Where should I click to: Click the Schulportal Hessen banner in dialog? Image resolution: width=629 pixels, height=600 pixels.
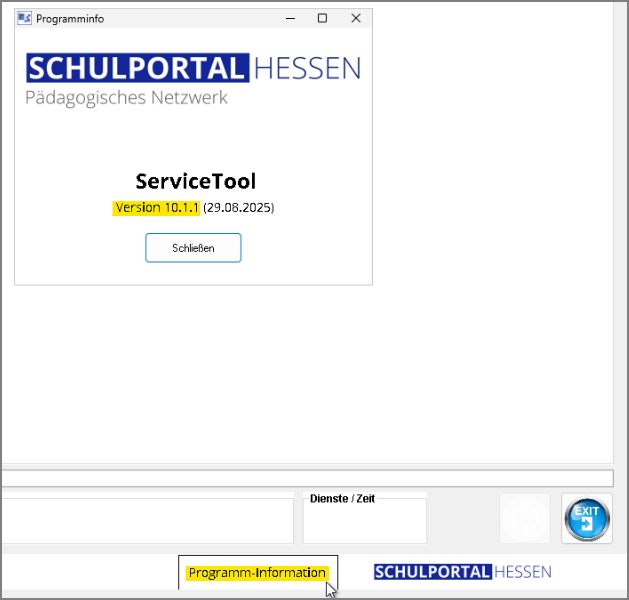pos(193,68)
